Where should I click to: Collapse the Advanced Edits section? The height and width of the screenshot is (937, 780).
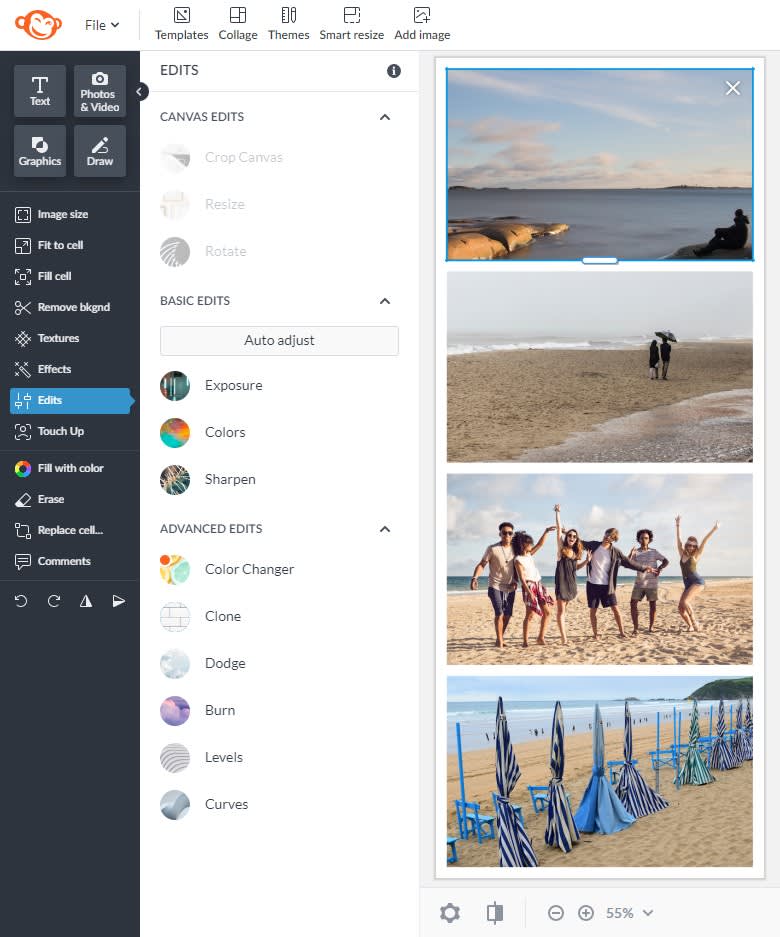385,529
